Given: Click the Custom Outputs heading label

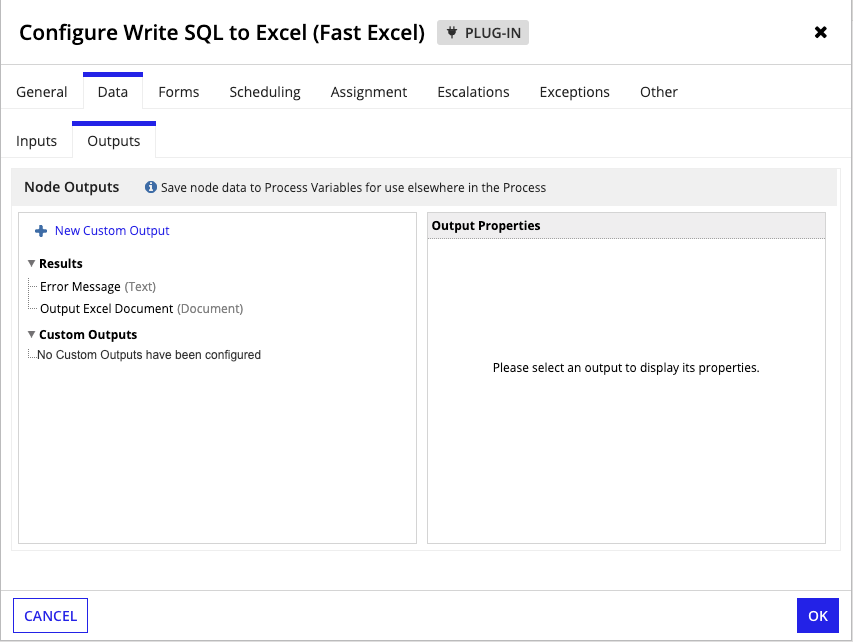Looking at the screenshot, I should 88,335.
